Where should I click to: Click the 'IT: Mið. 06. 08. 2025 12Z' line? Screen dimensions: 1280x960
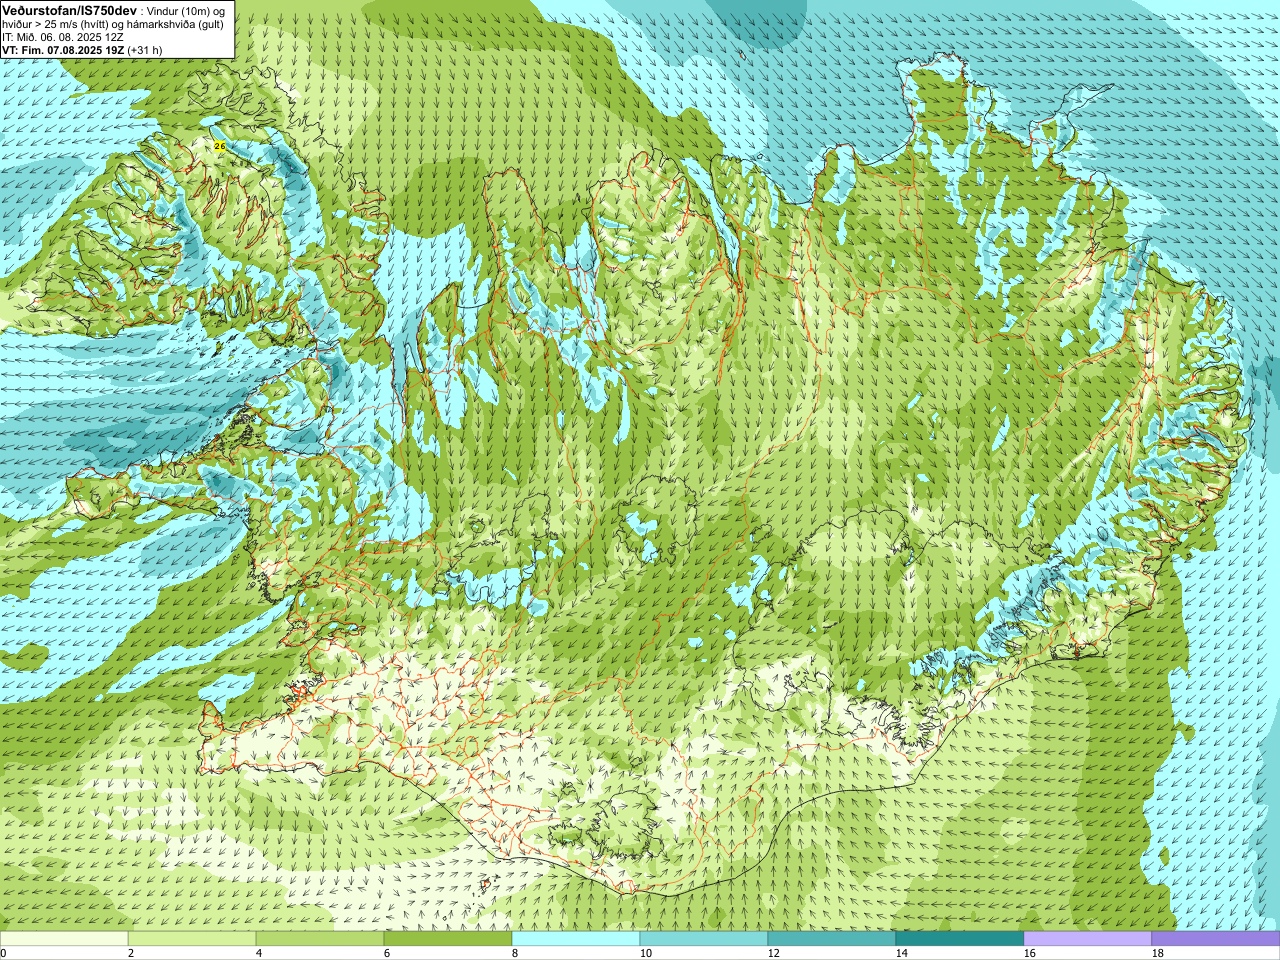click(x=63, y=36)
